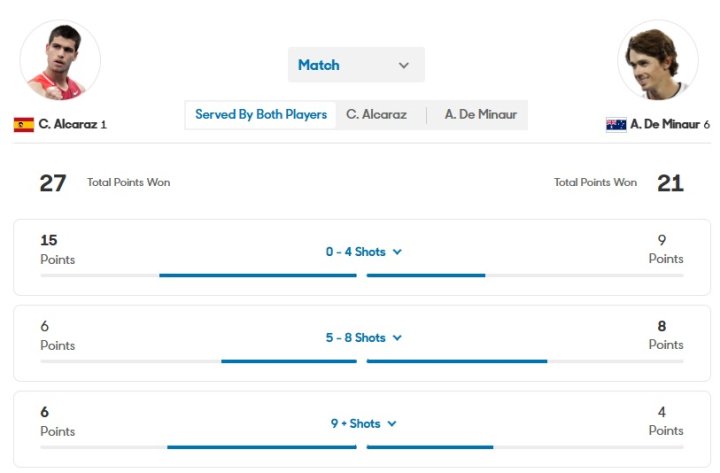Click Alcaraz's 27 total points won figure
The height and width of the screenshot is (473, 720).
[53, 183]
